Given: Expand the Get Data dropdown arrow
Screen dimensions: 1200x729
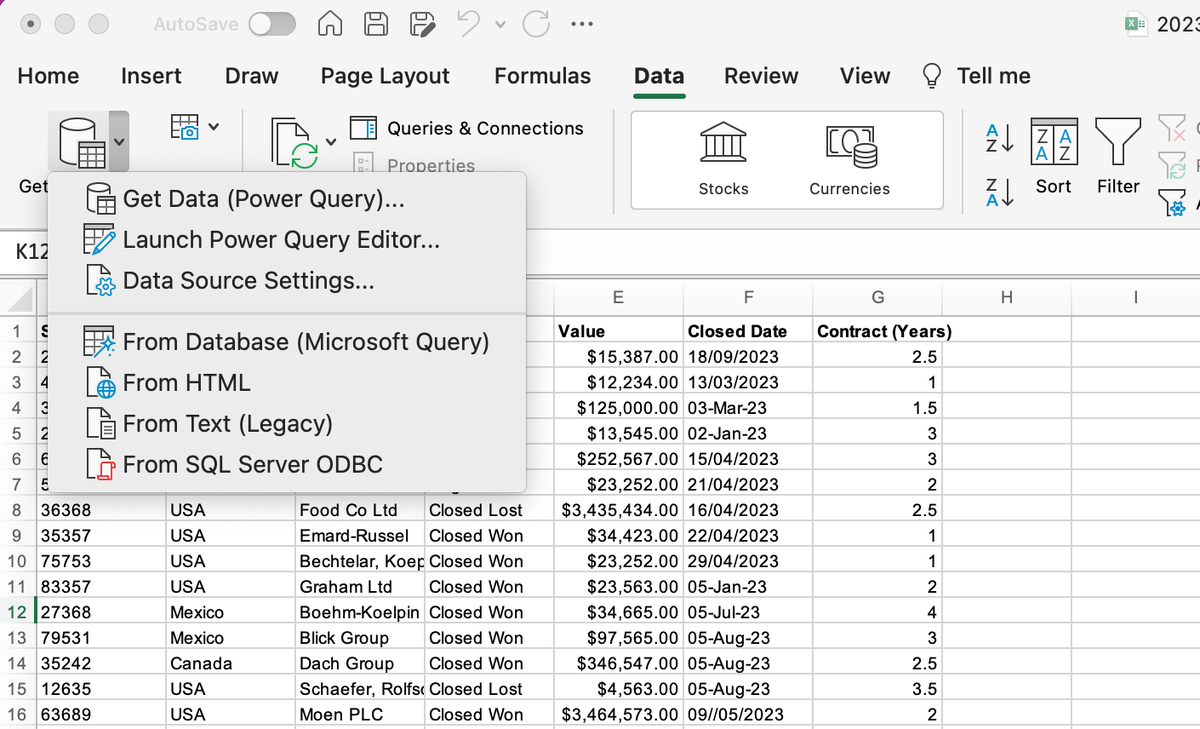Looking at the screenshot, I should coord(119,141).
